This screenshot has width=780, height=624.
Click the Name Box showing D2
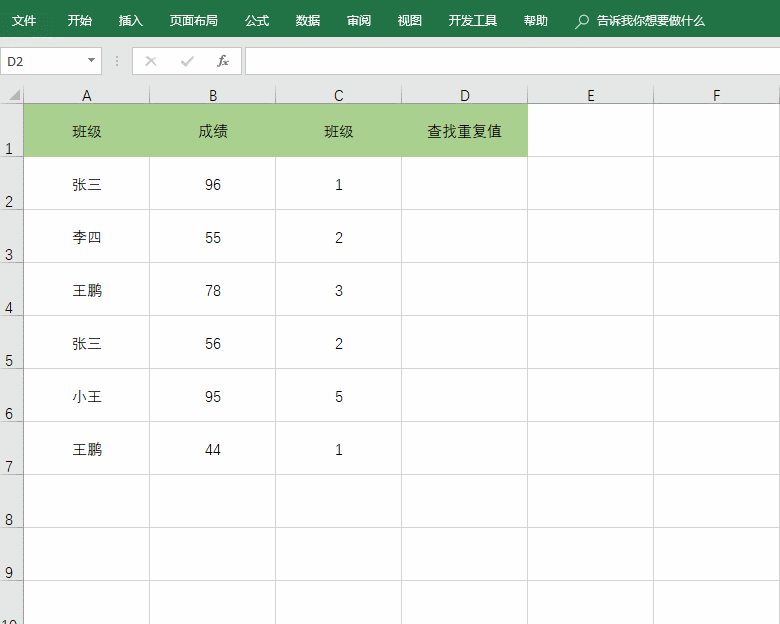click(x=51, y=61)
